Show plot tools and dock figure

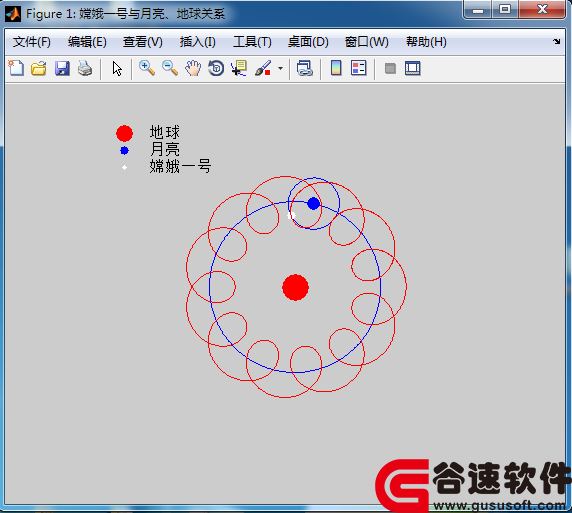tap(413, 68)
